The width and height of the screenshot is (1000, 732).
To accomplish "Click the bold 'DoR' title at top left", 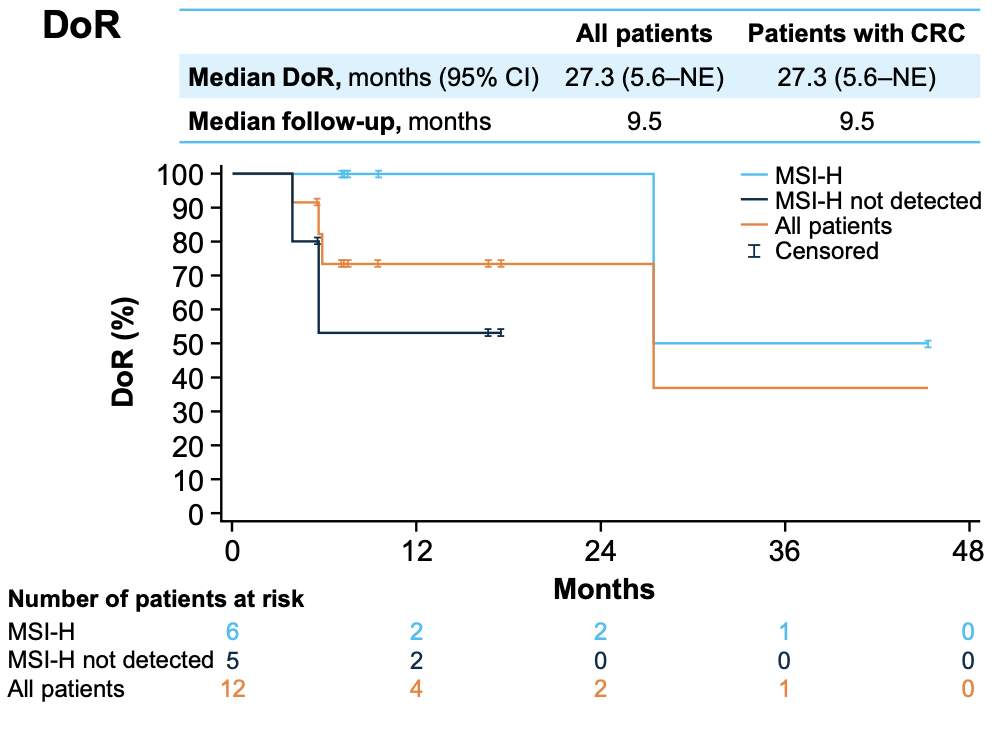I will click(82, 26).
